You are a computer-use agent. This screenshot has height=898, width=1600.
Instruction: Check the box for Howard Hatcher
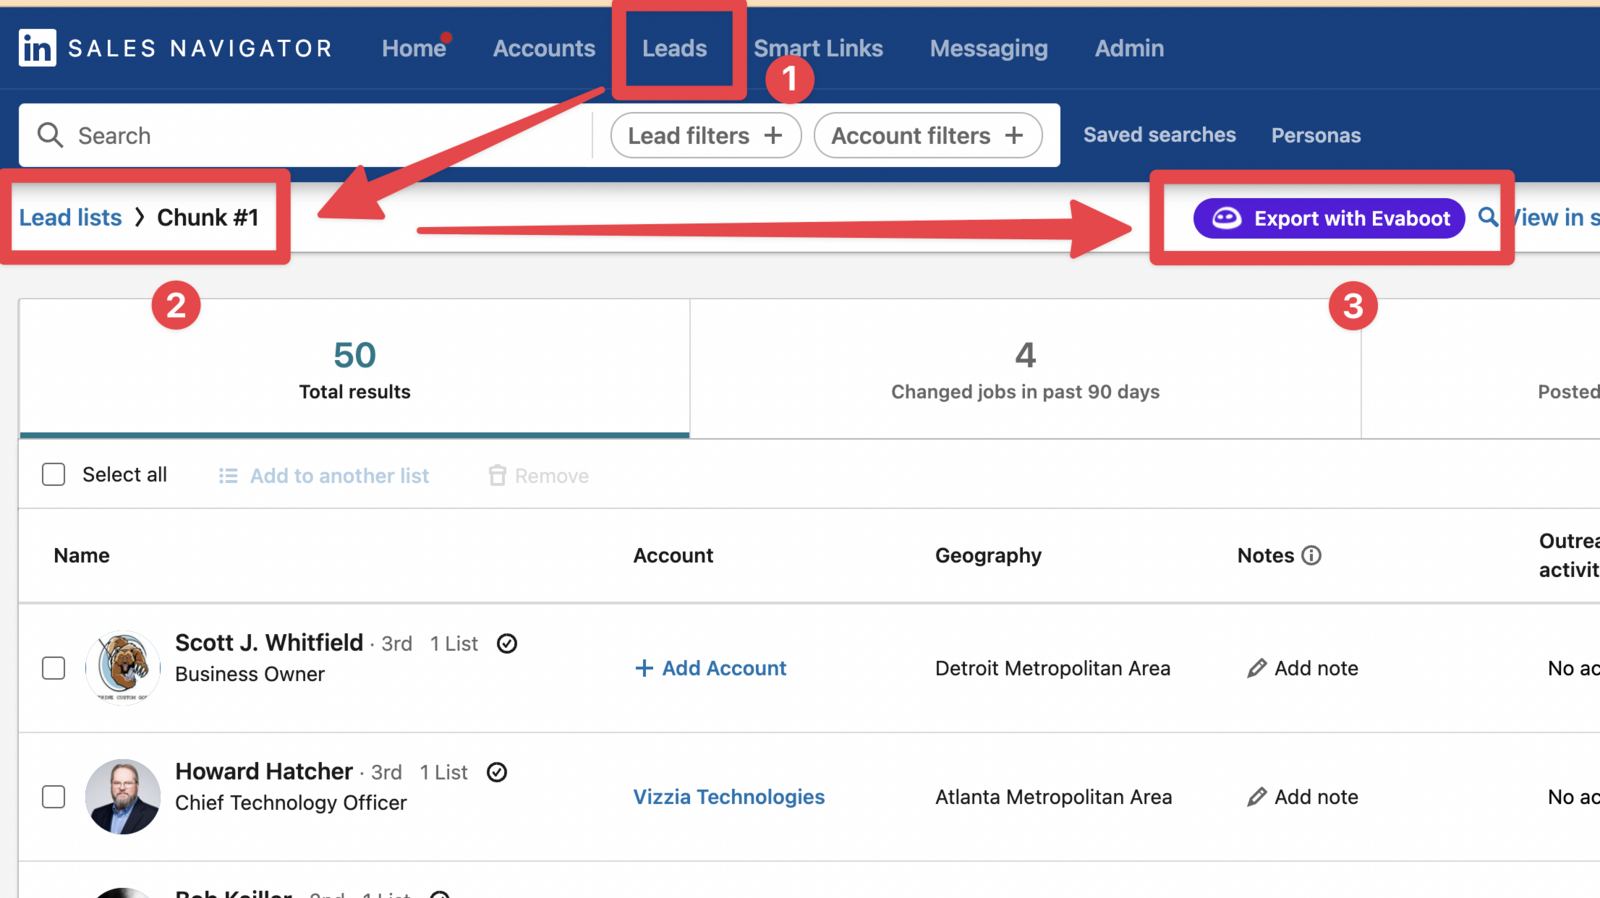[x=54, y=797]
